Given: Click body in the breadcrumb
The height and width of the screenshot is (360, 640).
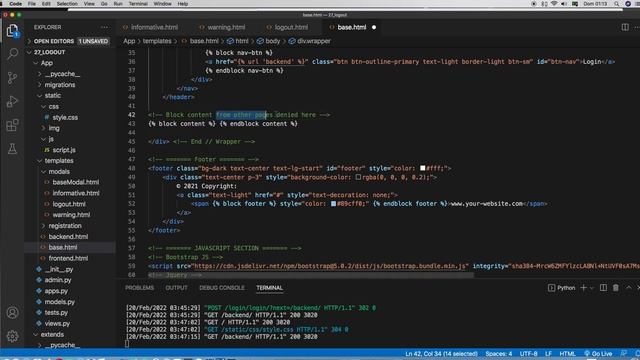Looking at the screenshot, I should point(272,41).
